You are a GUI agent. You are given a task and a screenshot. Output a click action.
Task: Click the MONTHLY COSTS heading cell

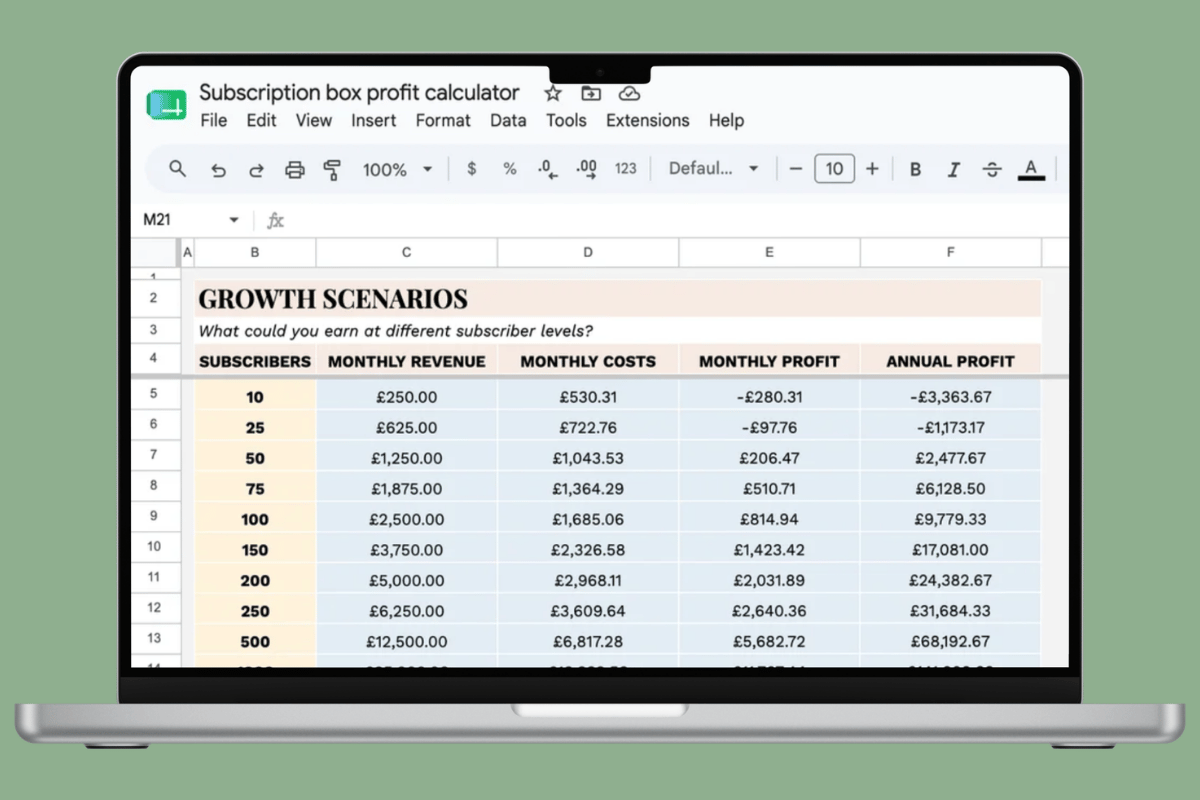point(587,361)
